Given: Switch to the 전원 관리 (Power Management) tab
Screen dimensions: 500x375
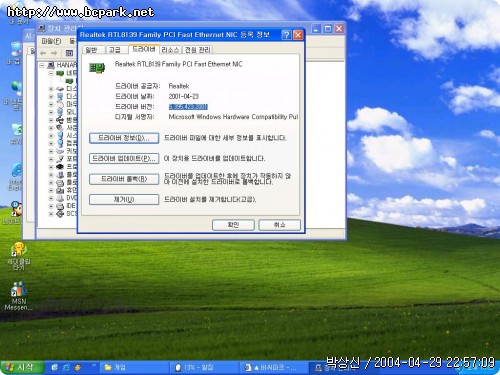Looking at the screenshot, I should [x=198, y=50].
